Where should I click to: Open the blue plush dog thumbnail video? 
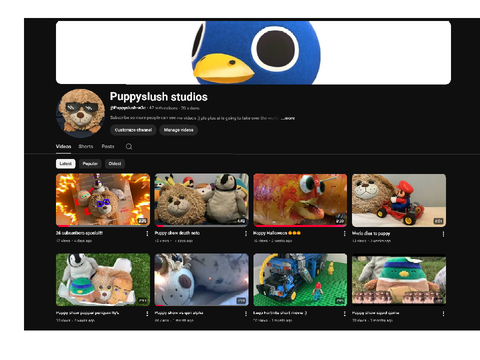coord(201,280)
